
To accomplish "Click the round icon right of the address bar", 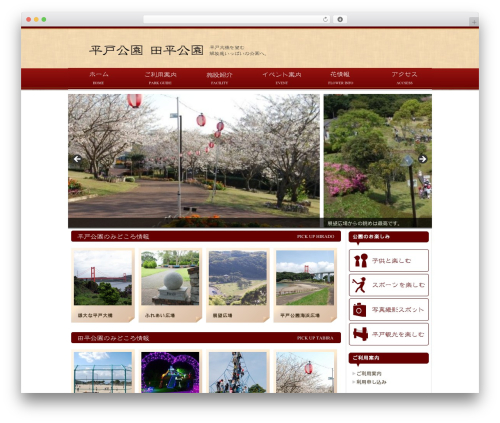I will pos(340,19).
